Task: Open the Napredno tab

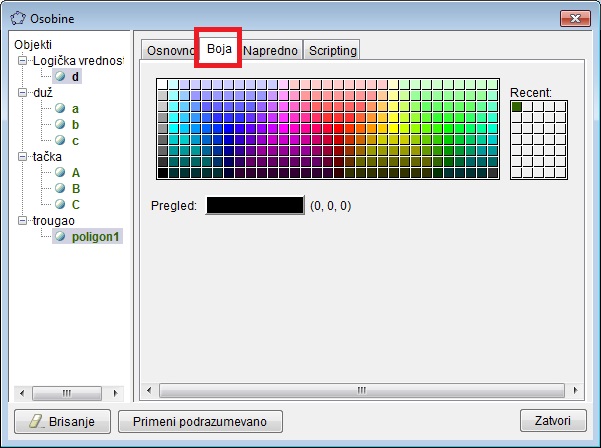Action: point(270,50)
